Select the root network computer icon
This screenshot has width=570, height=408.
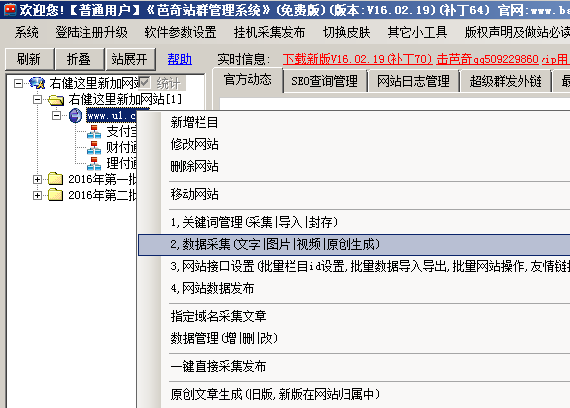[x=37, y=83]
